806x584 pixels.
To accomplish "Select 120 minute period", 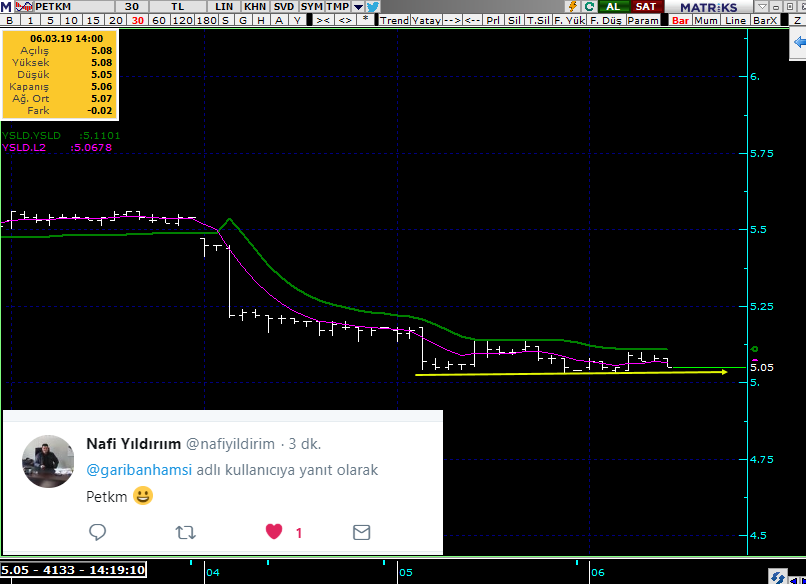I will pyautogui.click(x=182, y=21).
